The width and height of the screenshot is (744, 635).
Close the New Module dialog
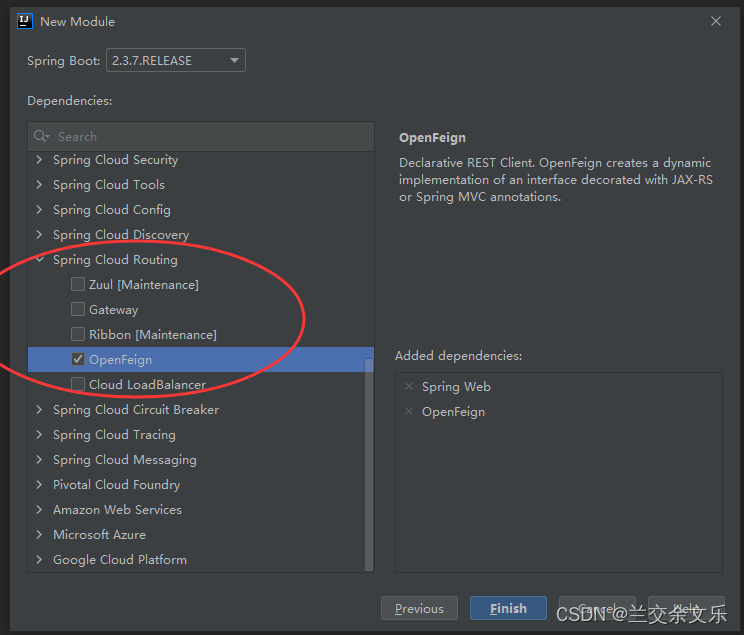pos(716,21)
